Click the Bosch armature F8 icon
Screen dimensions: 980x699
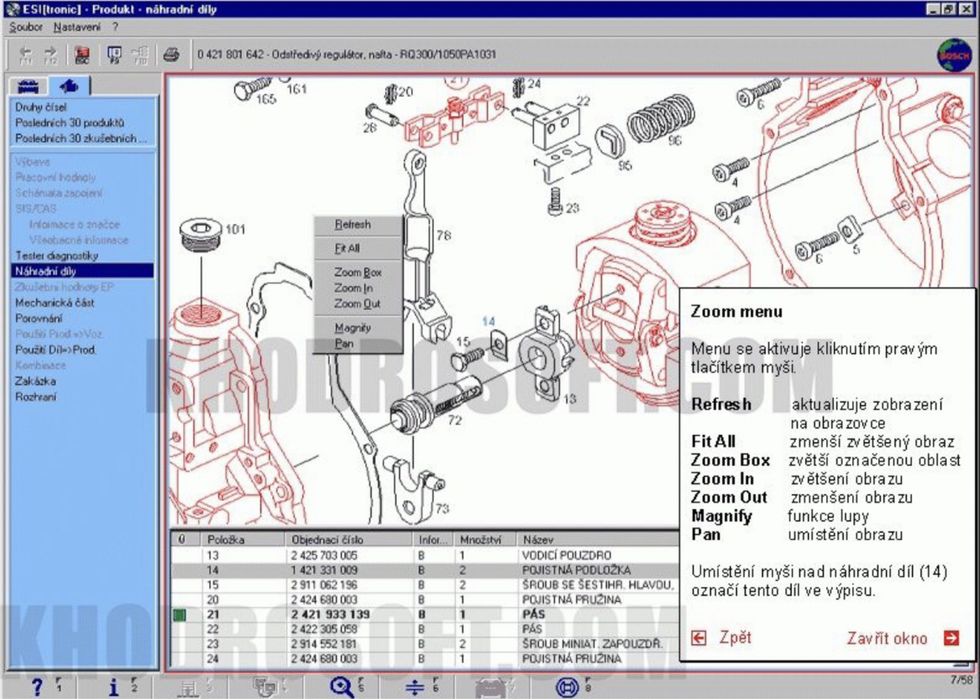[567, 687]
